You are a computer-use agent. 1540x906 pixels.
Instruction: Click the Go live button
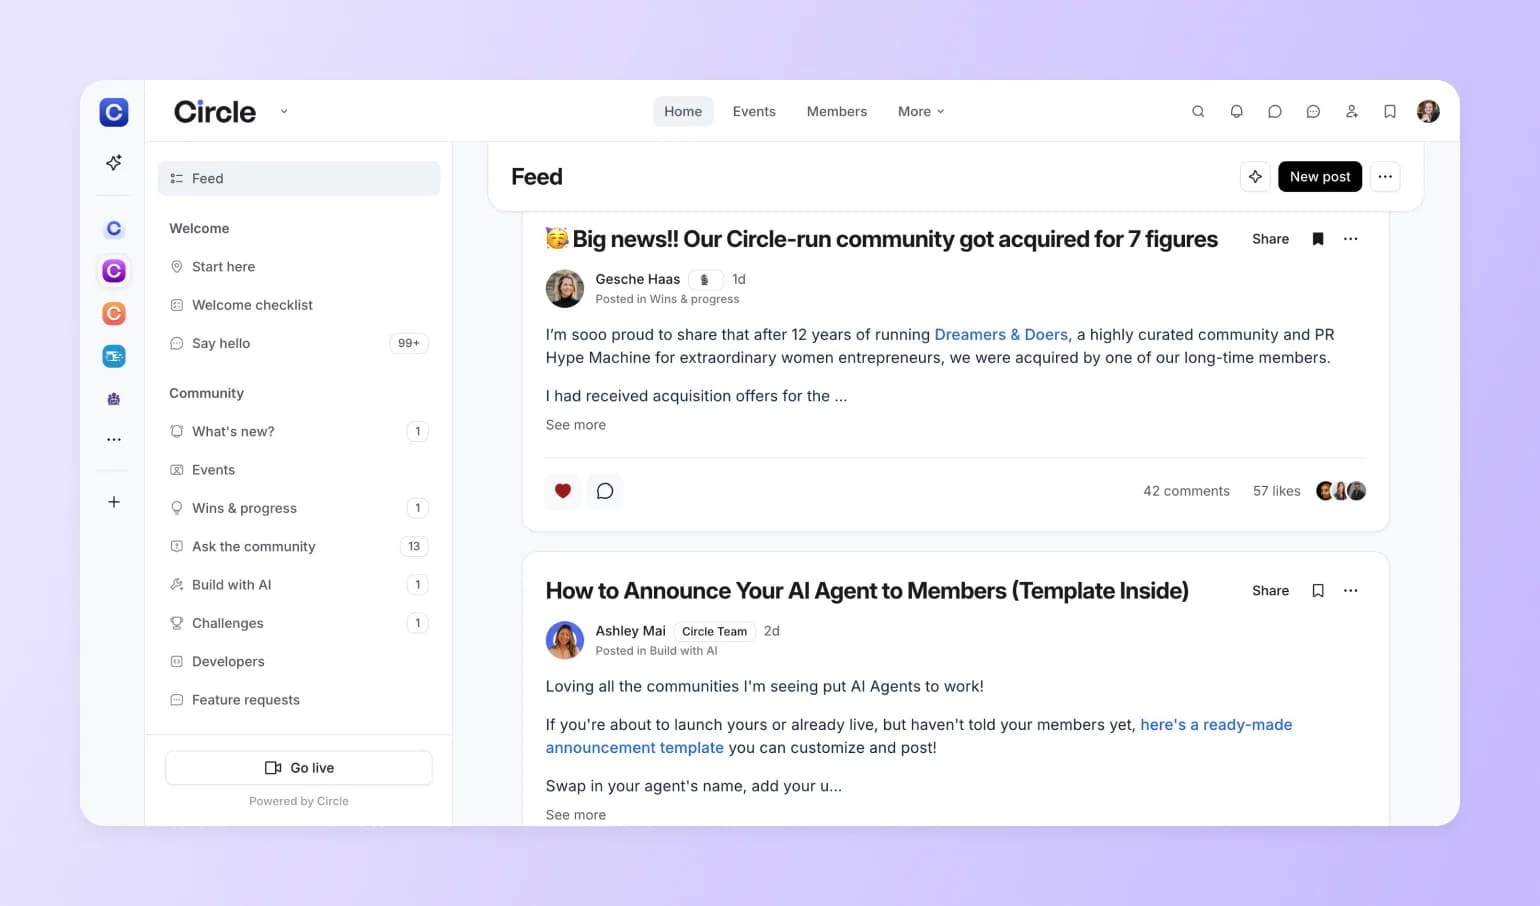click(299, 768)
